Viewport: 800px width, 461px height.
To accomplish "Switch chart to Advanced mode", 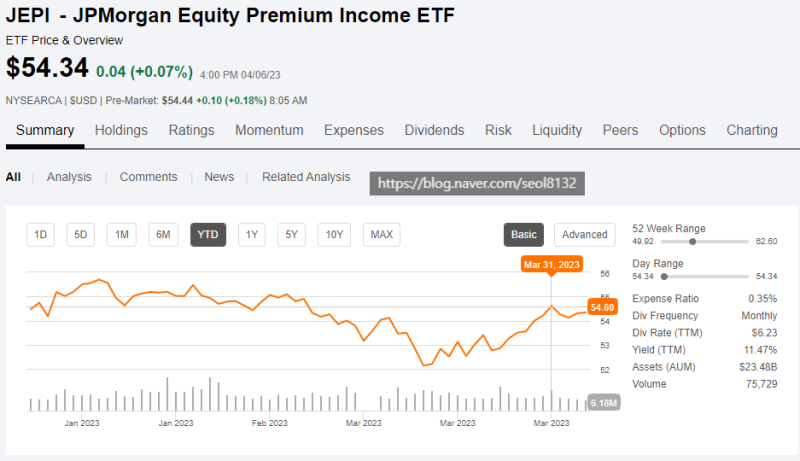I will pyautogui.click(x=584, y=235).
